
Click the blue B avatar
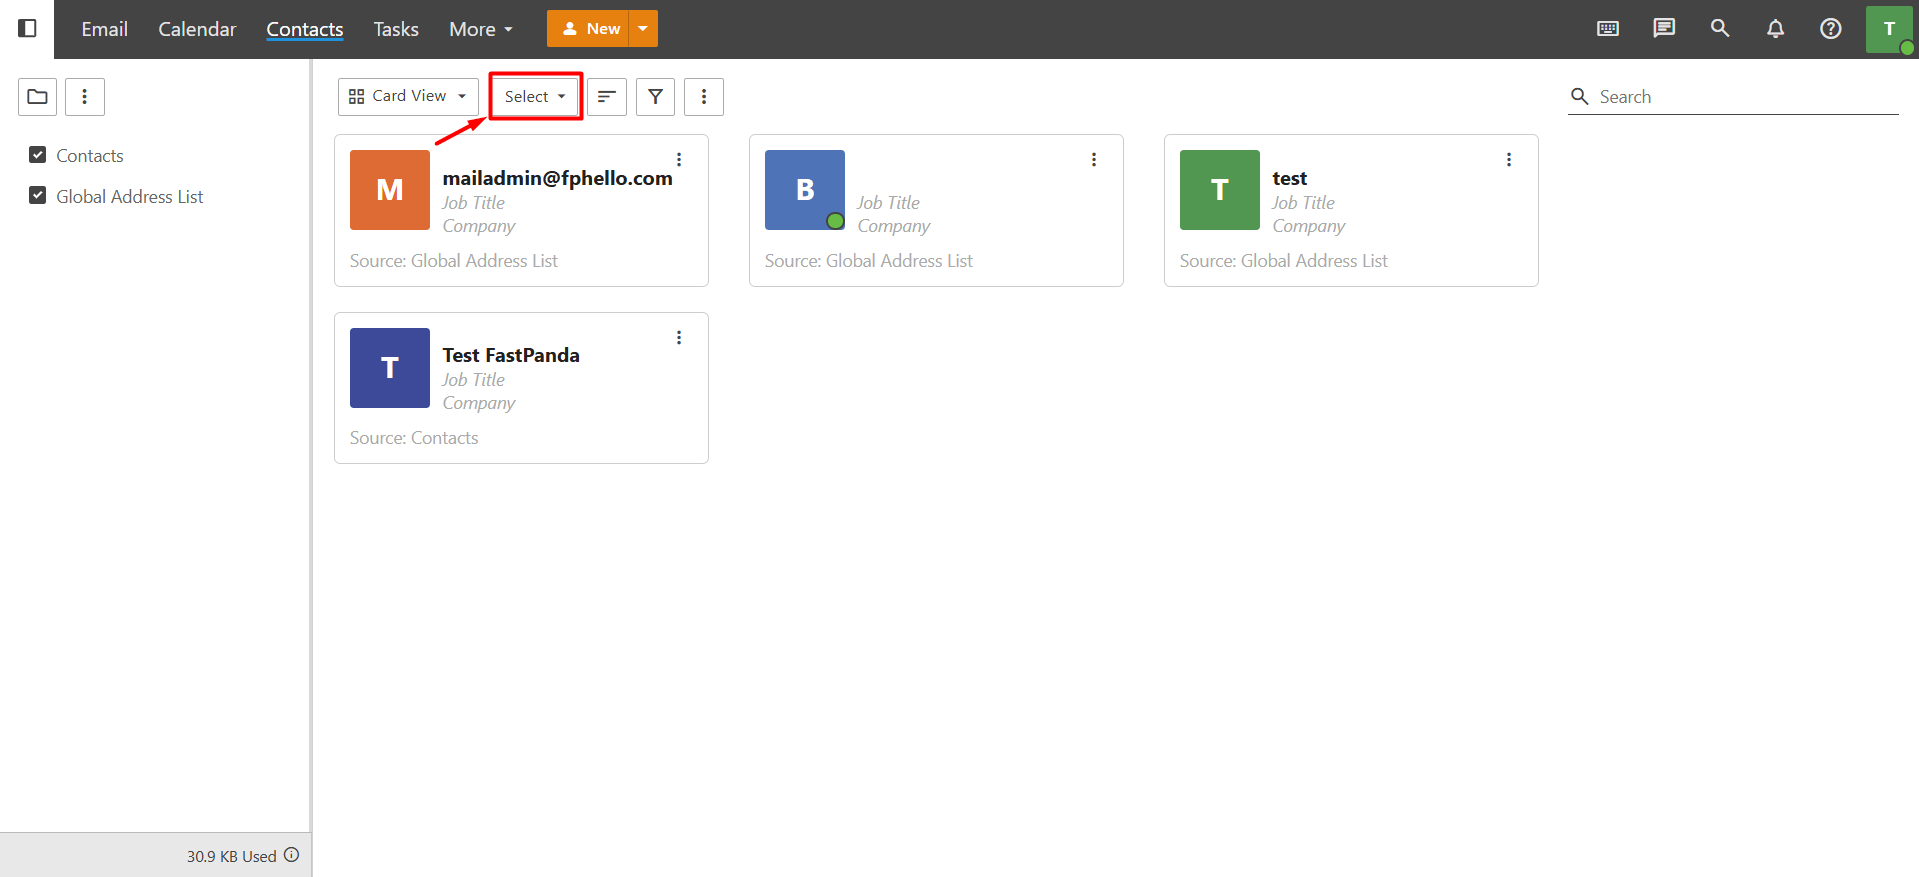pyautogui.click(x=805, y=190)
